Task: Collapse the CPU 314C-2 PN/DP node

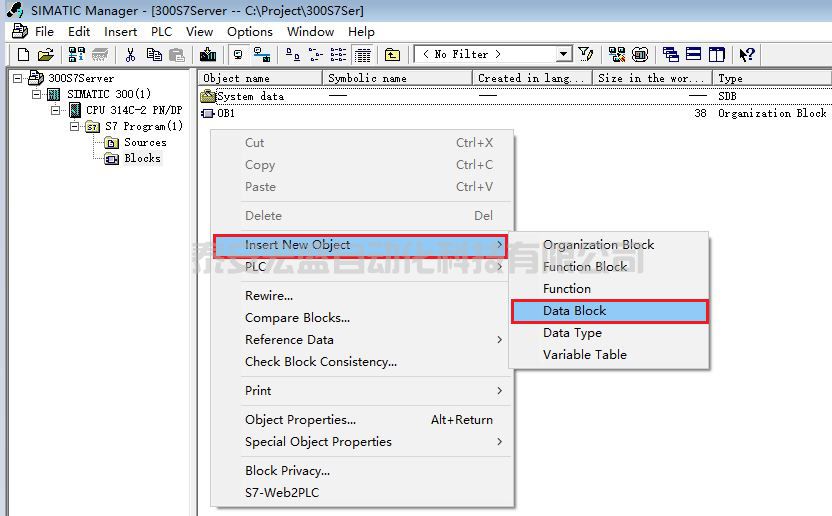Action: tap(56, 110)
